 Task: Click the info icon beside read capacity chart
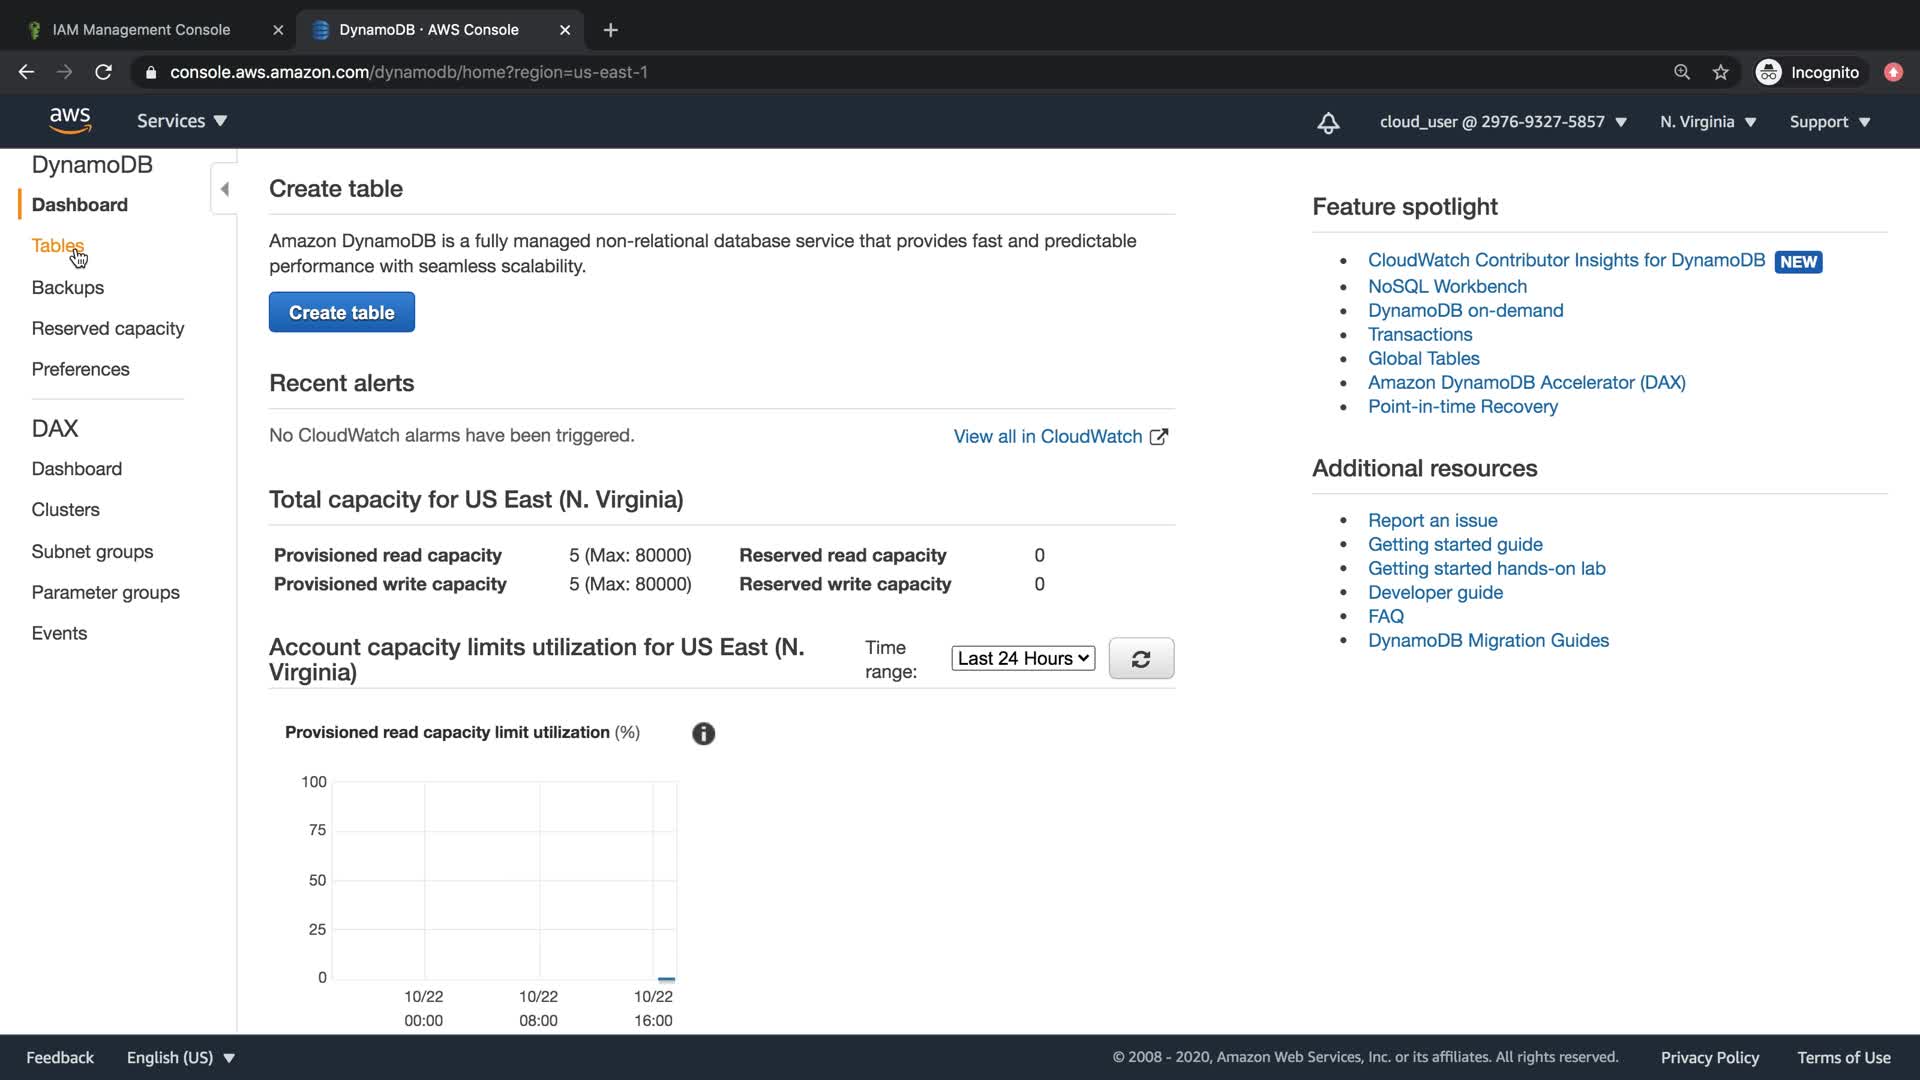(x=703, y=734)
